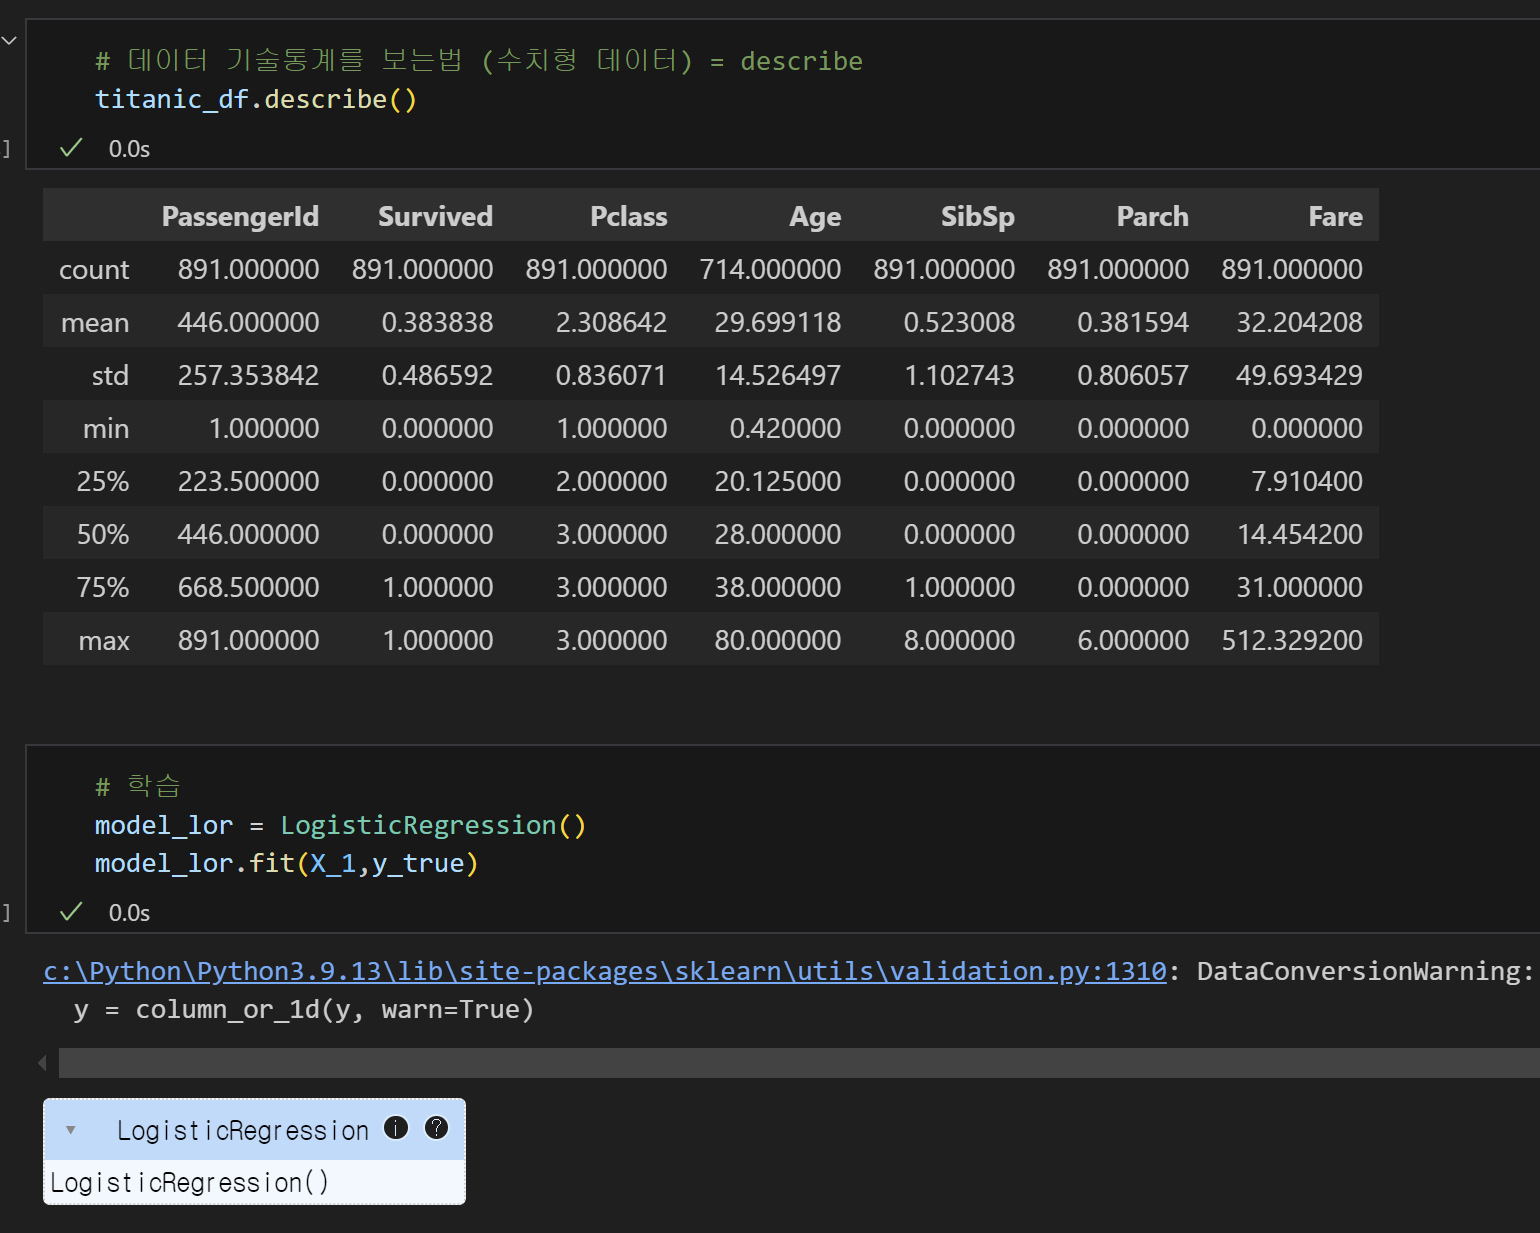The width and height of the screenshot is (1540, 1233).
Task: Click the PassengerId std value 257.353842
Action: (248, 375)
